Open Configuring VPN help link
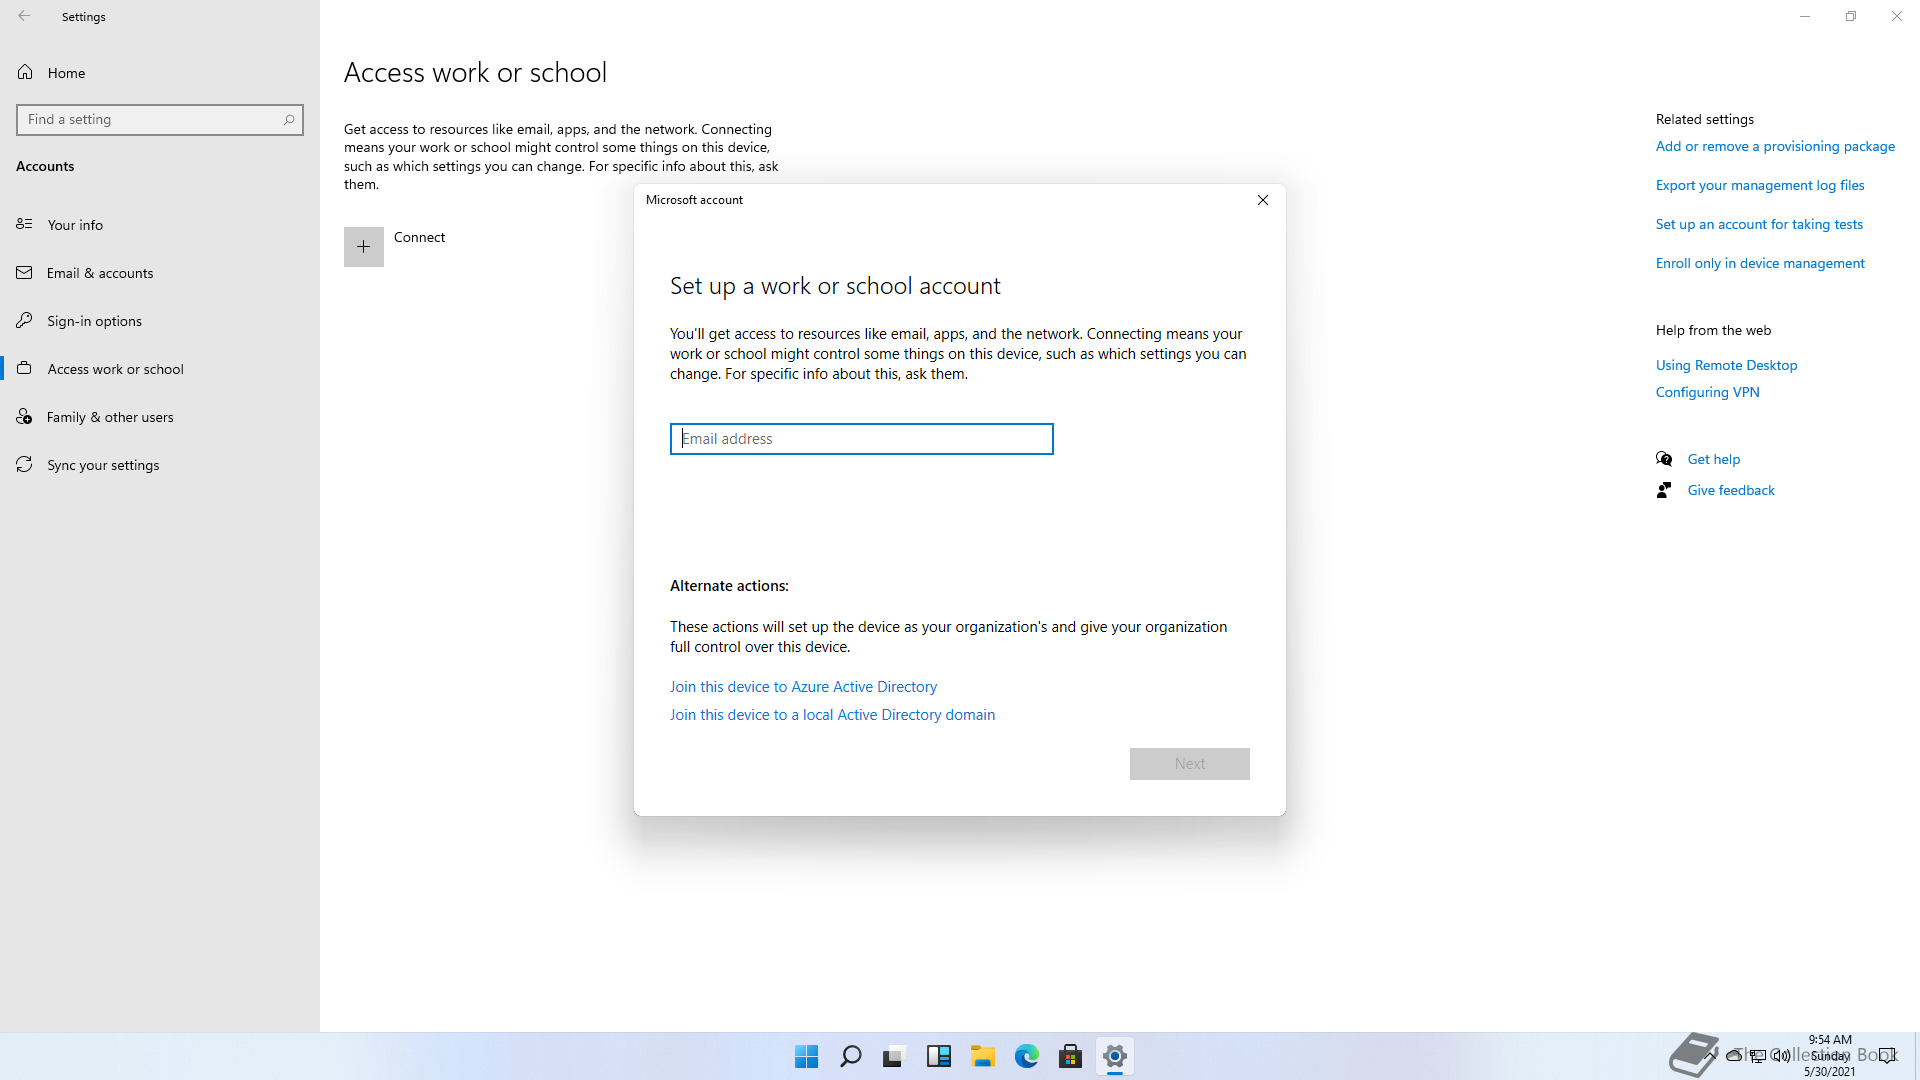This screenshot has width=1920, height=1080. tap(1707, 392)
